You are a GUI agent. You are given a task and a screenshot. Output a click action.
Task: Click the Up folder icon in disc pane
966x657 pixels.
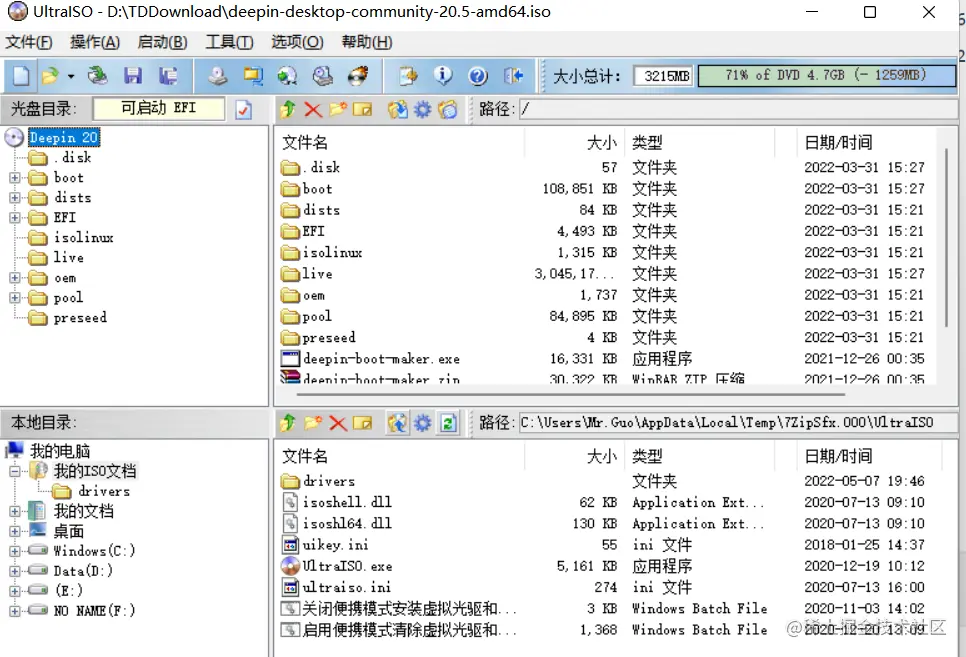[288, 110]
